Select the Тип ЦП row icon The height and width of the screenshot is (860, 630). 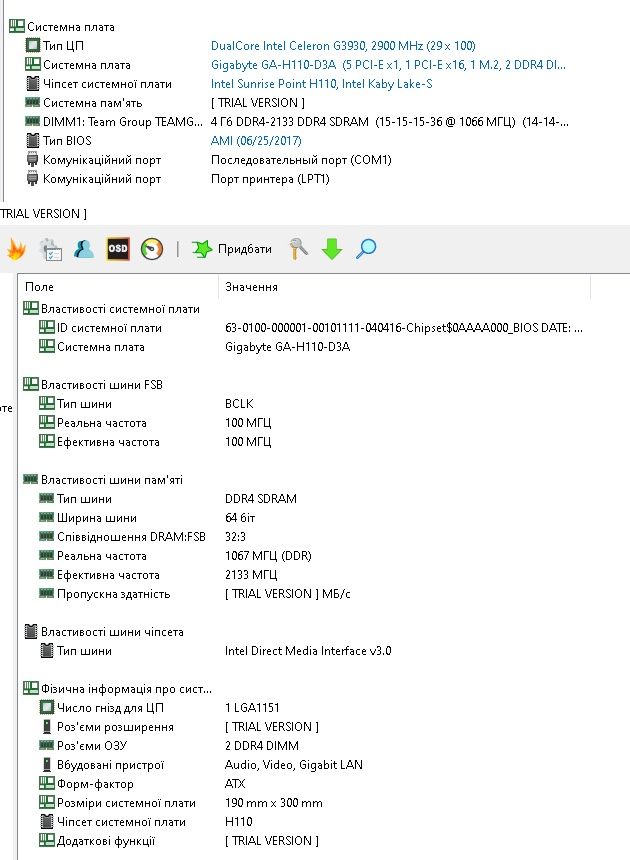pos(33,45)
